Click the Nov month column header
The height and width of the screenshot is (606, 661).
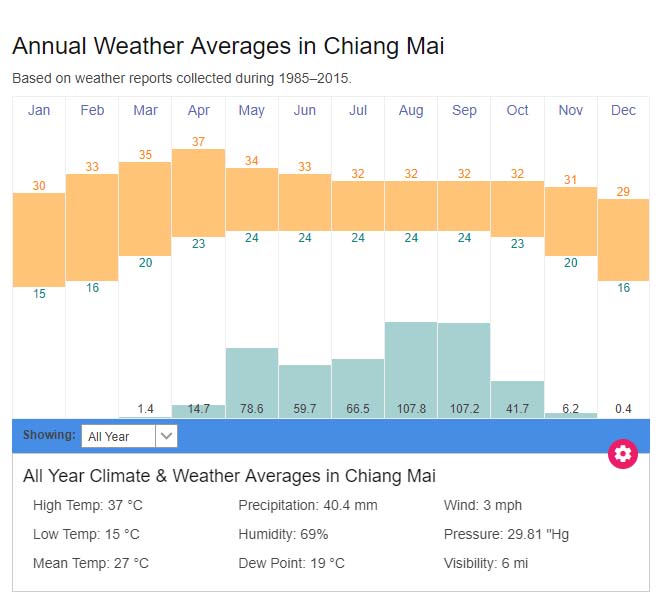[570, 110]
